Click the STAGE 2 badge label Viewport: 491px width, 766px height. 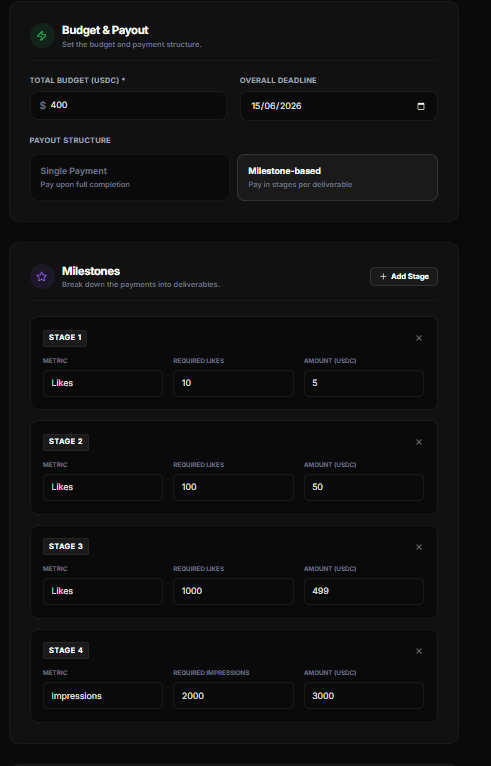coord(66,442)
